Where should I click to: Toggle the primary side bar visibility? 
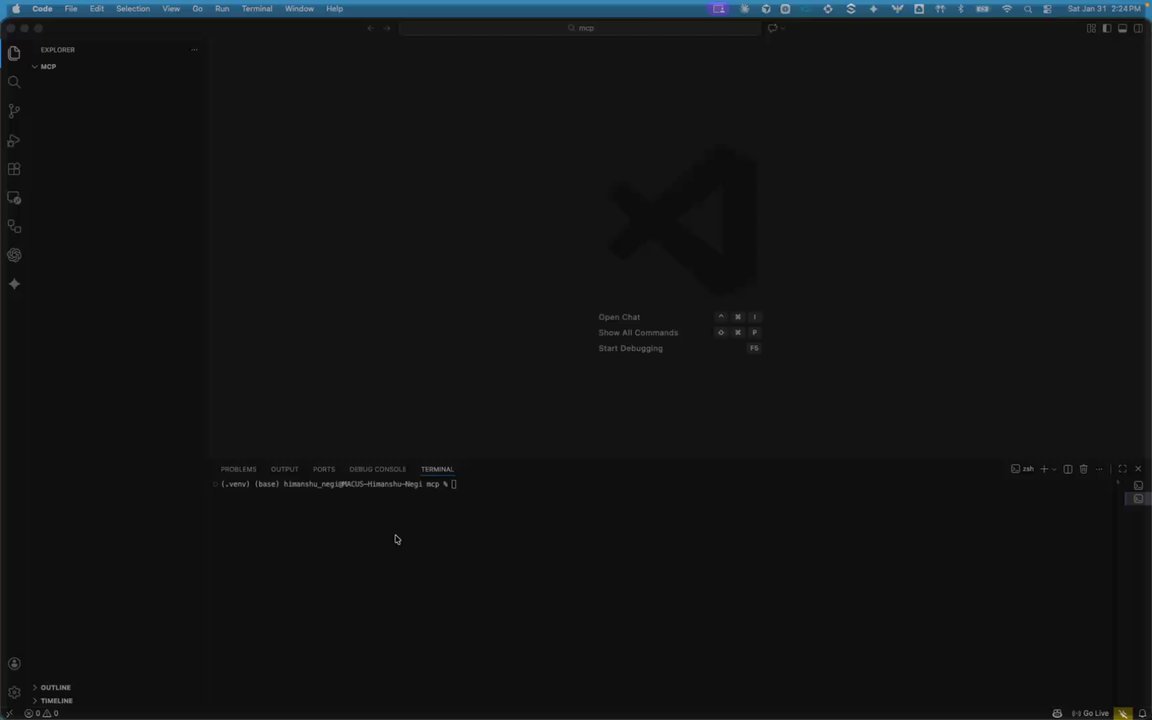tap(1106, 28)
